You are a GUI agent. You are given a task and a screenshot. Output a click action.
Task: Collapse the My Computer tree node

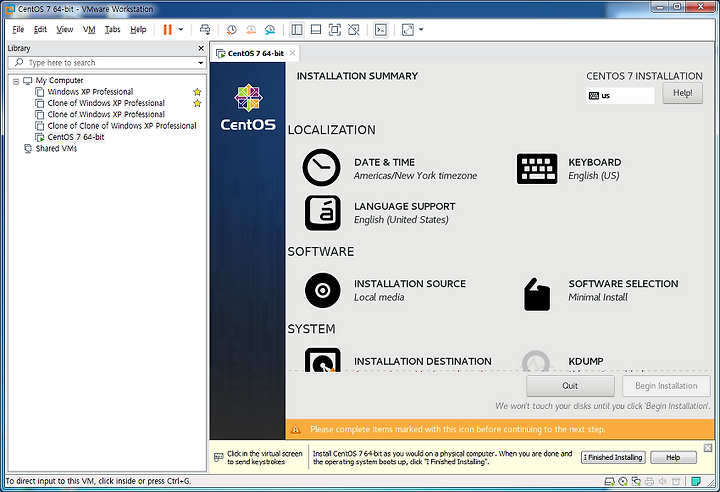(16, 81)
